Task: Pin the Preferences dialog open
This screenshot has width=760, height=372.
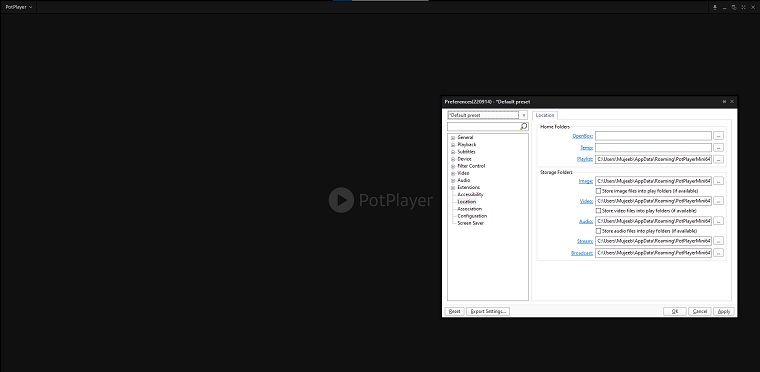Action: (724, 101)
